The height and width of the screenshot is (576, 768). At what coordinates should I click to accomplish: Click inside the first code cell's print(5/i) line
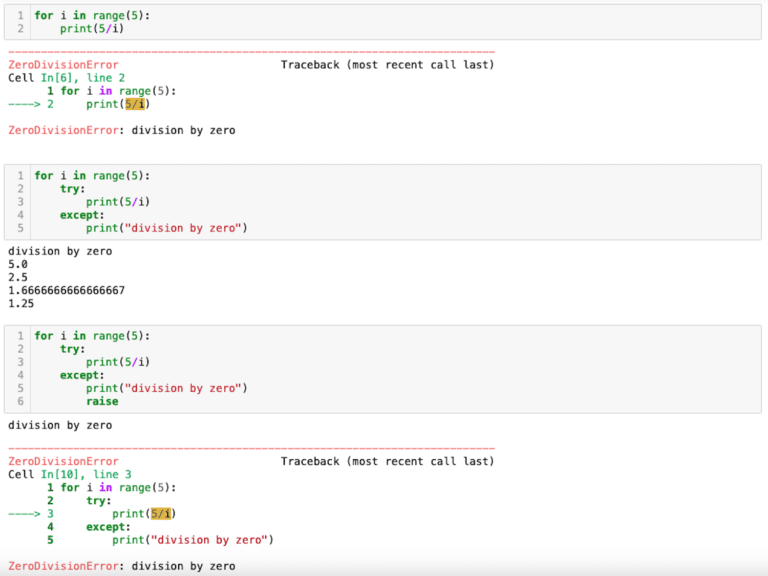92,28
